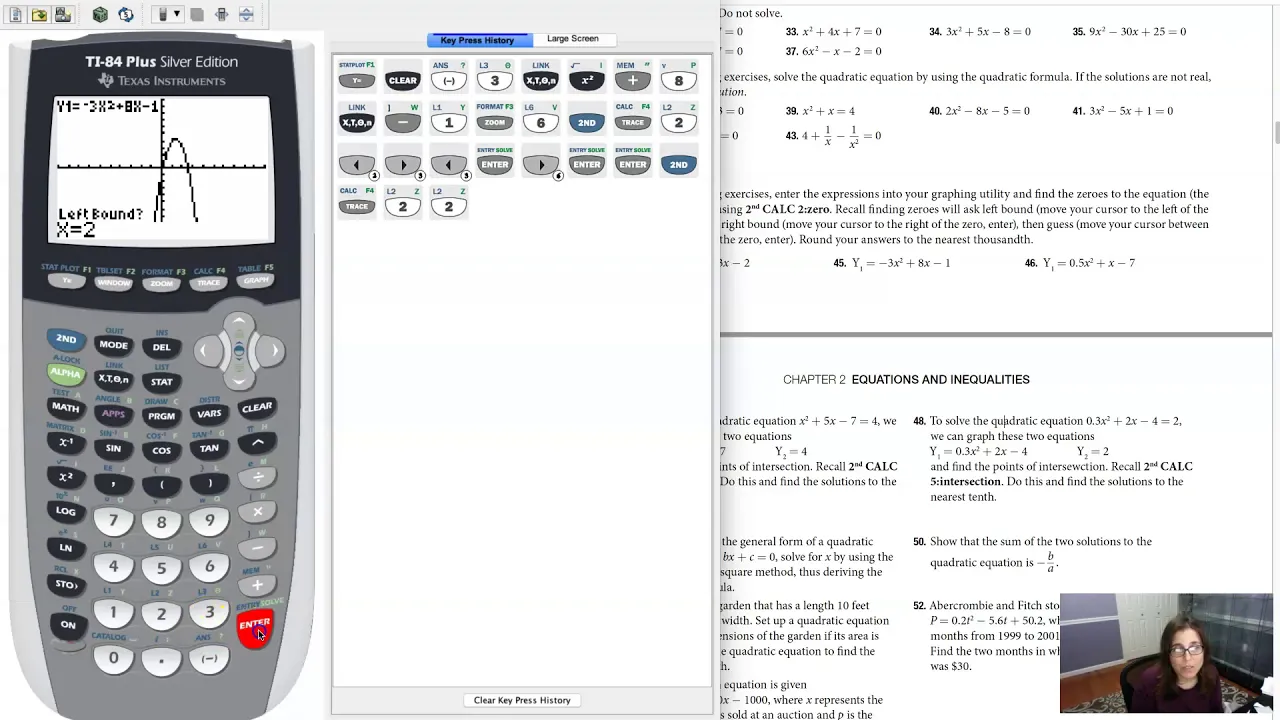Click the x⁻¹ inverse key
The height and width of the screenshot is (720, 1280).
[x=66, y=442]
